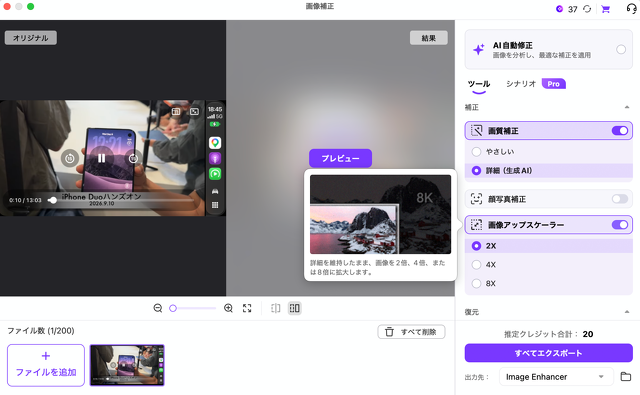Select the やさしい radio option
The width and height of the screenshot is (640, 395).
476,152
